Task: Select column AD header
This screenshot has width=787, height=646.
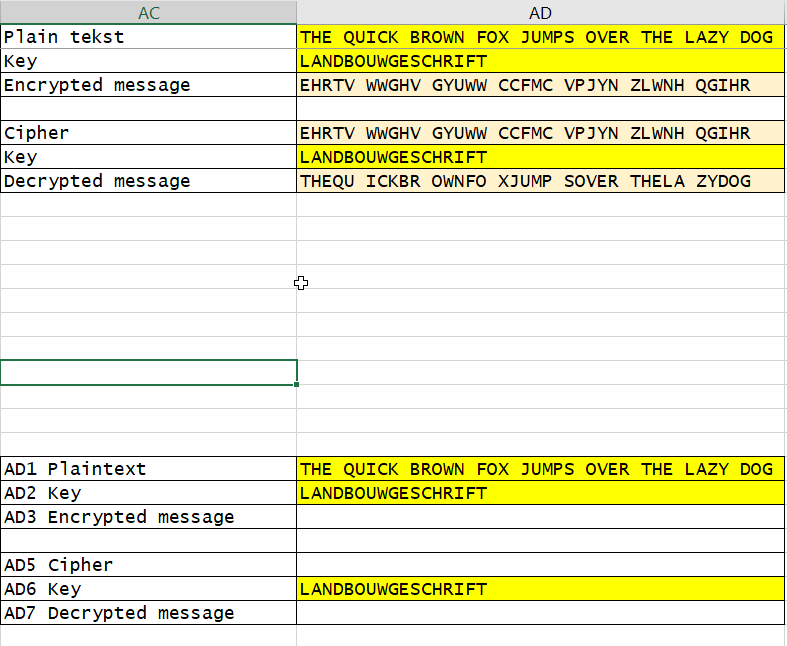Action: [x=541, y=13]
